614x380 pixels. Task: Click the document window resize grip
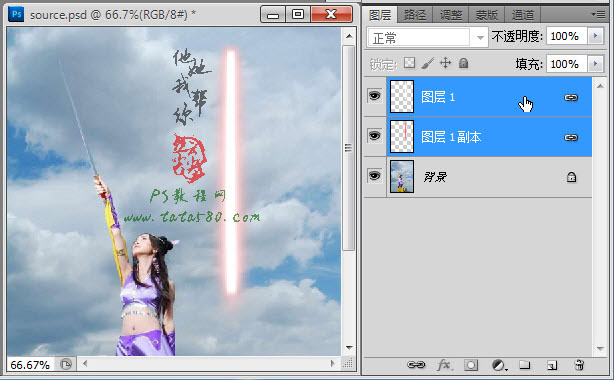tap(348, 364)
